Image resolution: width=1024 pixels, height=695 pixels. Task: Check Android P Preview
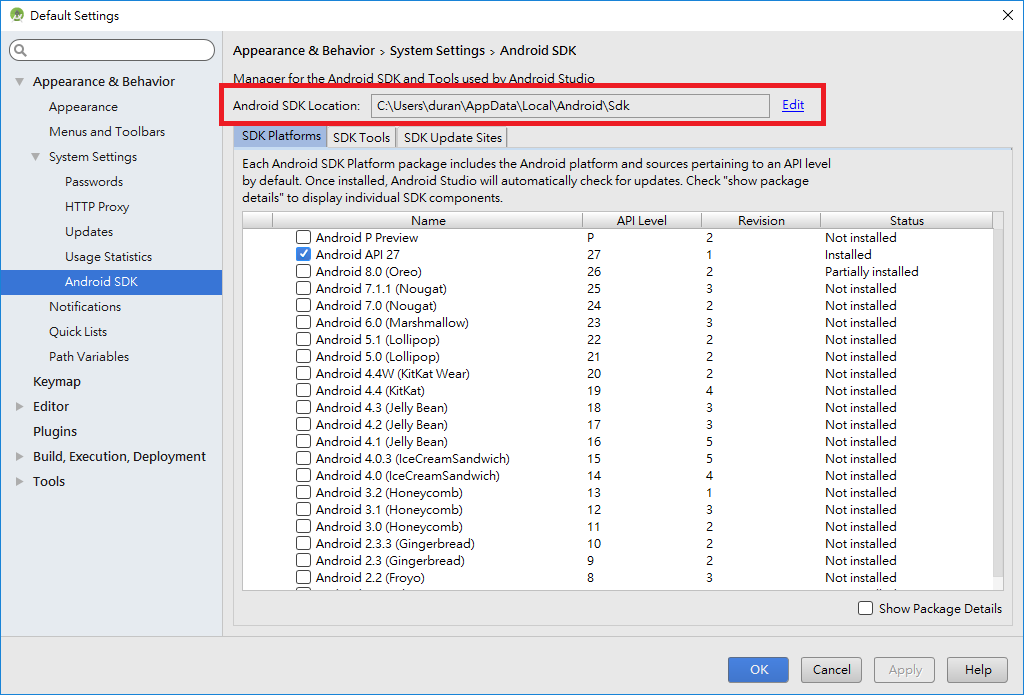(x=303, y=237)
